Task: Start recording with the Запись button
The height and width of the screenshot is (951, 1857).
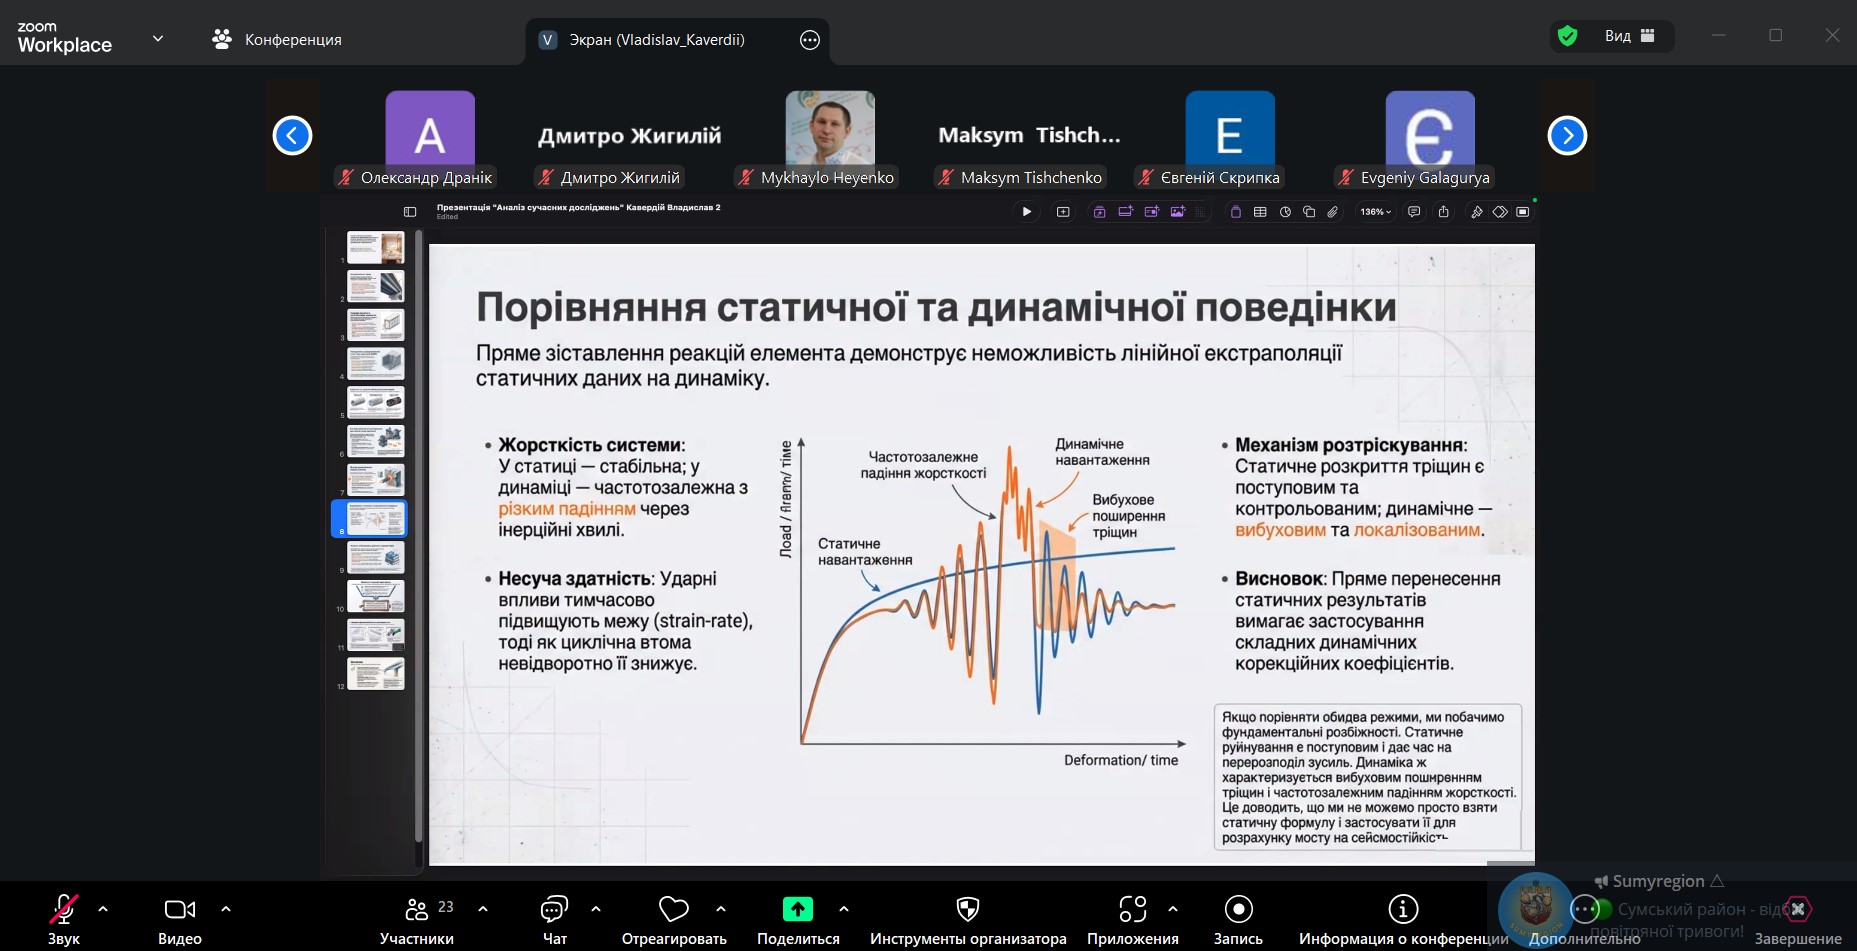Action: 1238,910
